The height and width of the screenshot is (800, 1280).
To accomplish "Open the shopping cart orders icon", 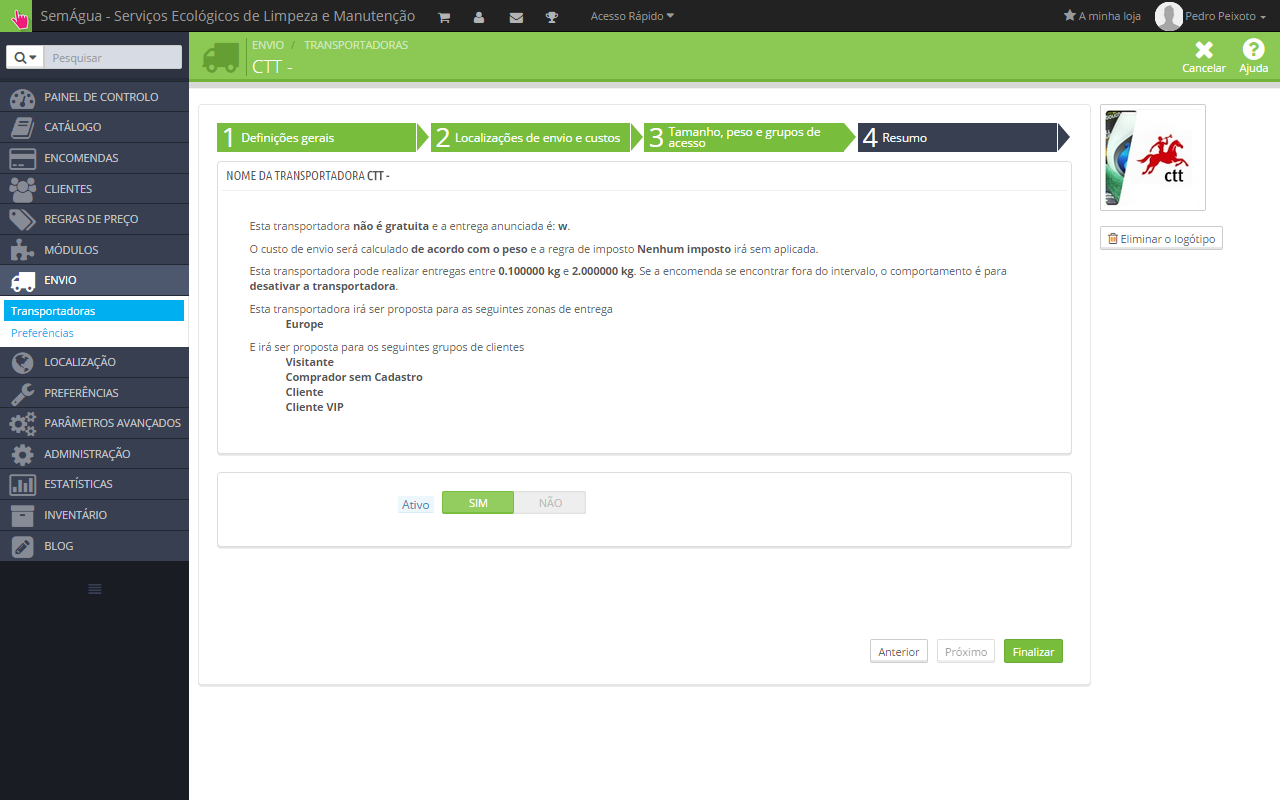I will click(x=444, y=17).
